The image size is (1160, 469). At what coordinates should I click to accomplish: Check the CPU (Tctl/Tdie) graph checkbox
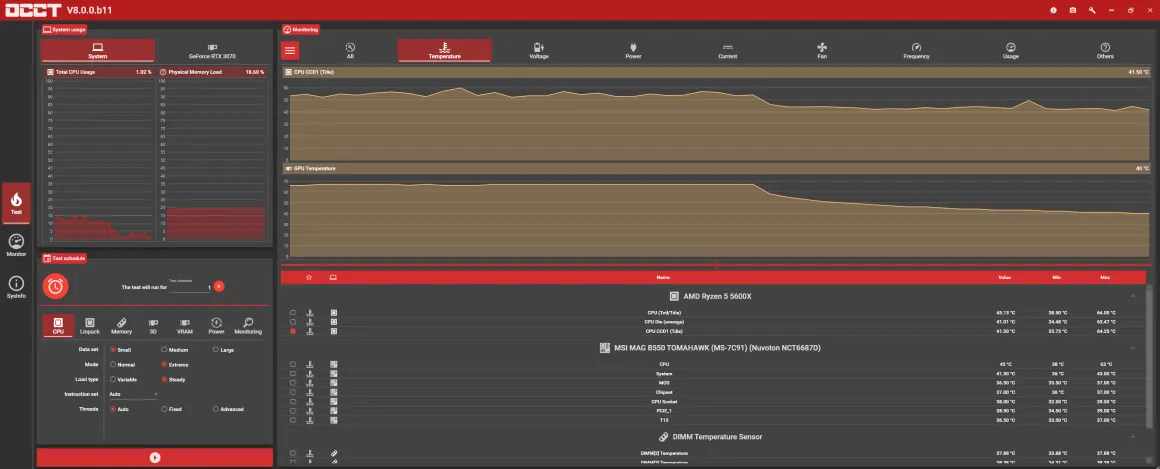[x=293, y=313]
